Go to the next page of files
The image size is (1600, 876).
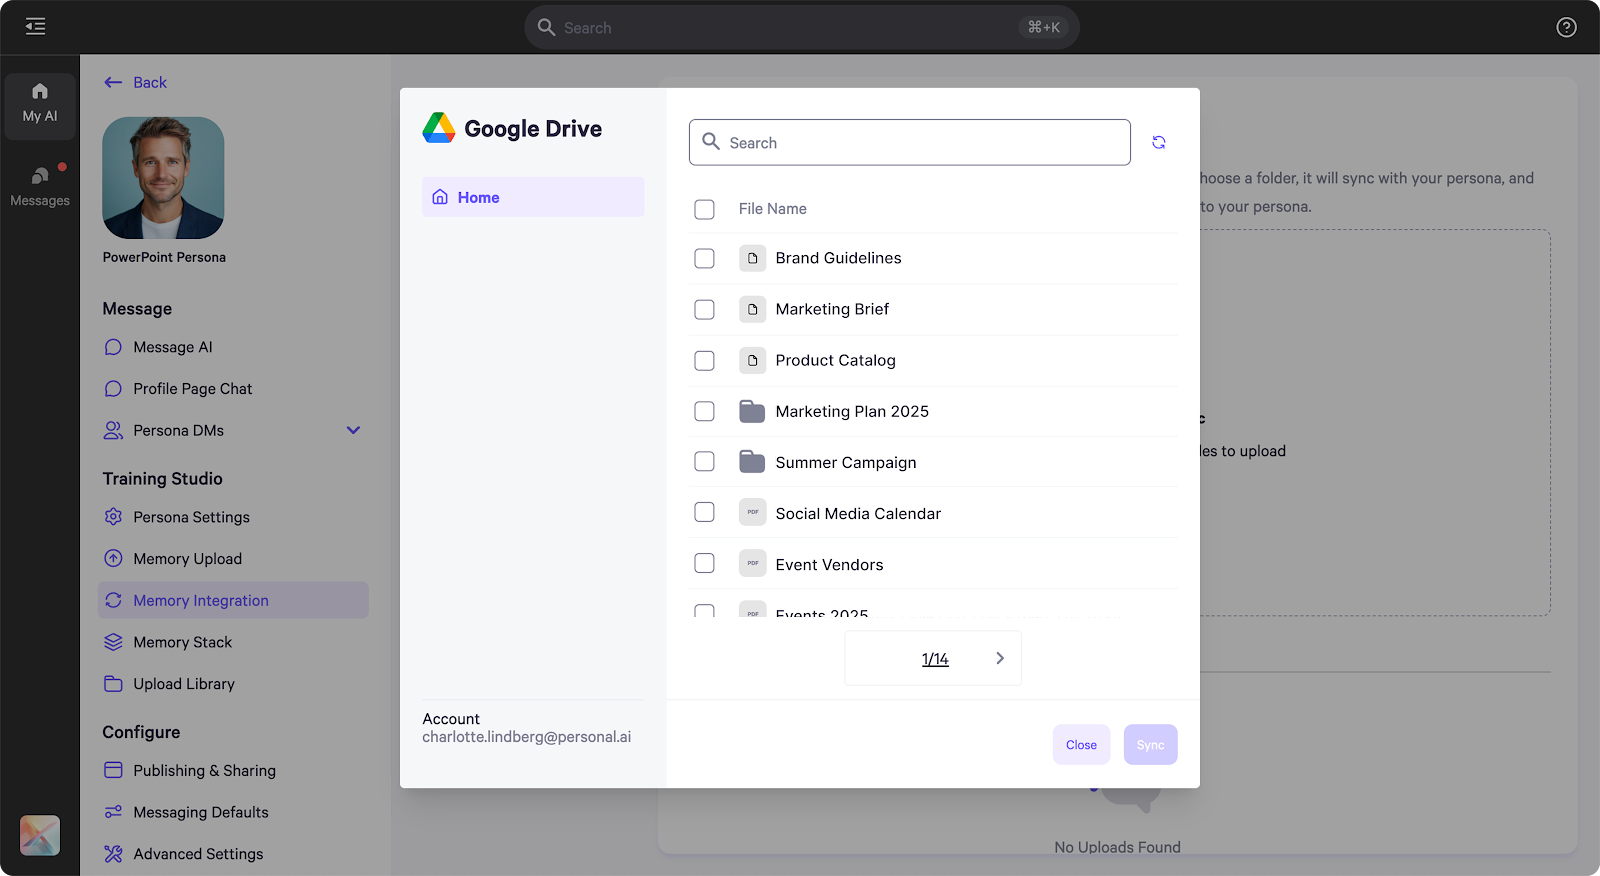click(1000, 658)
